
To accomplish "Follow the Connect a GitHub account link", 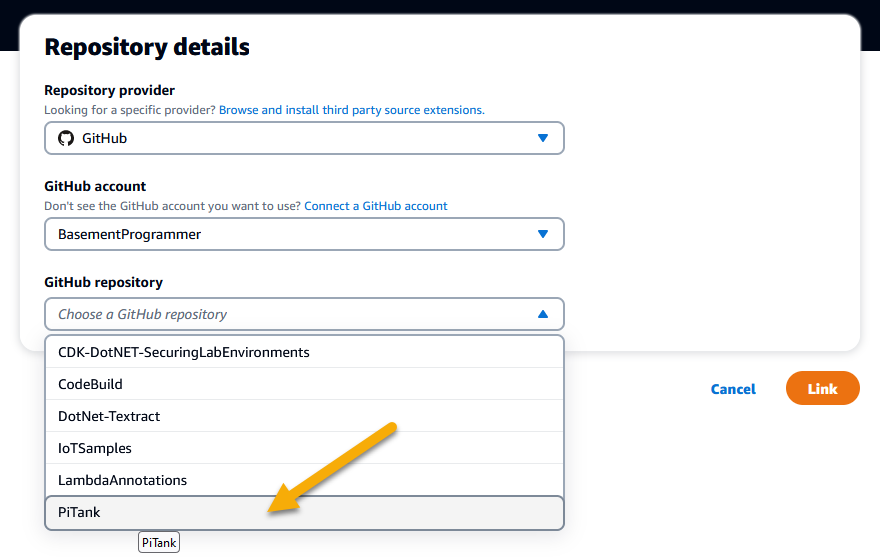I will click(x=376, y=206).
